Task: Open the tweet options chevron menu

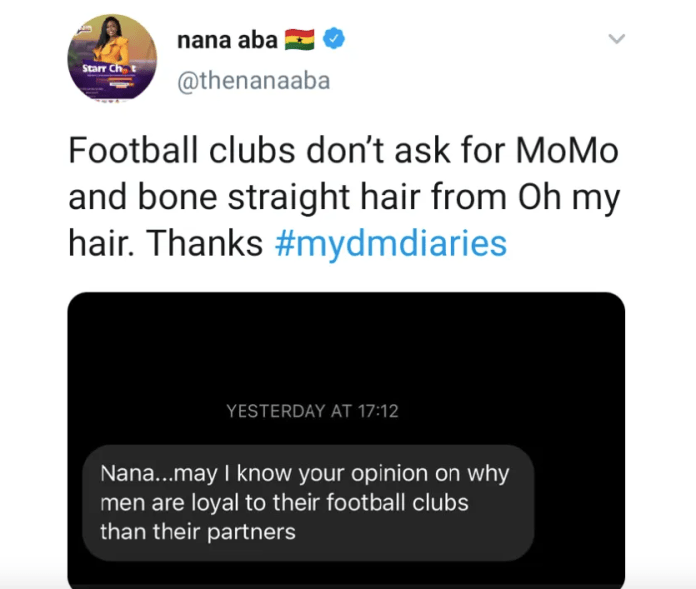Action: point(617,39)
